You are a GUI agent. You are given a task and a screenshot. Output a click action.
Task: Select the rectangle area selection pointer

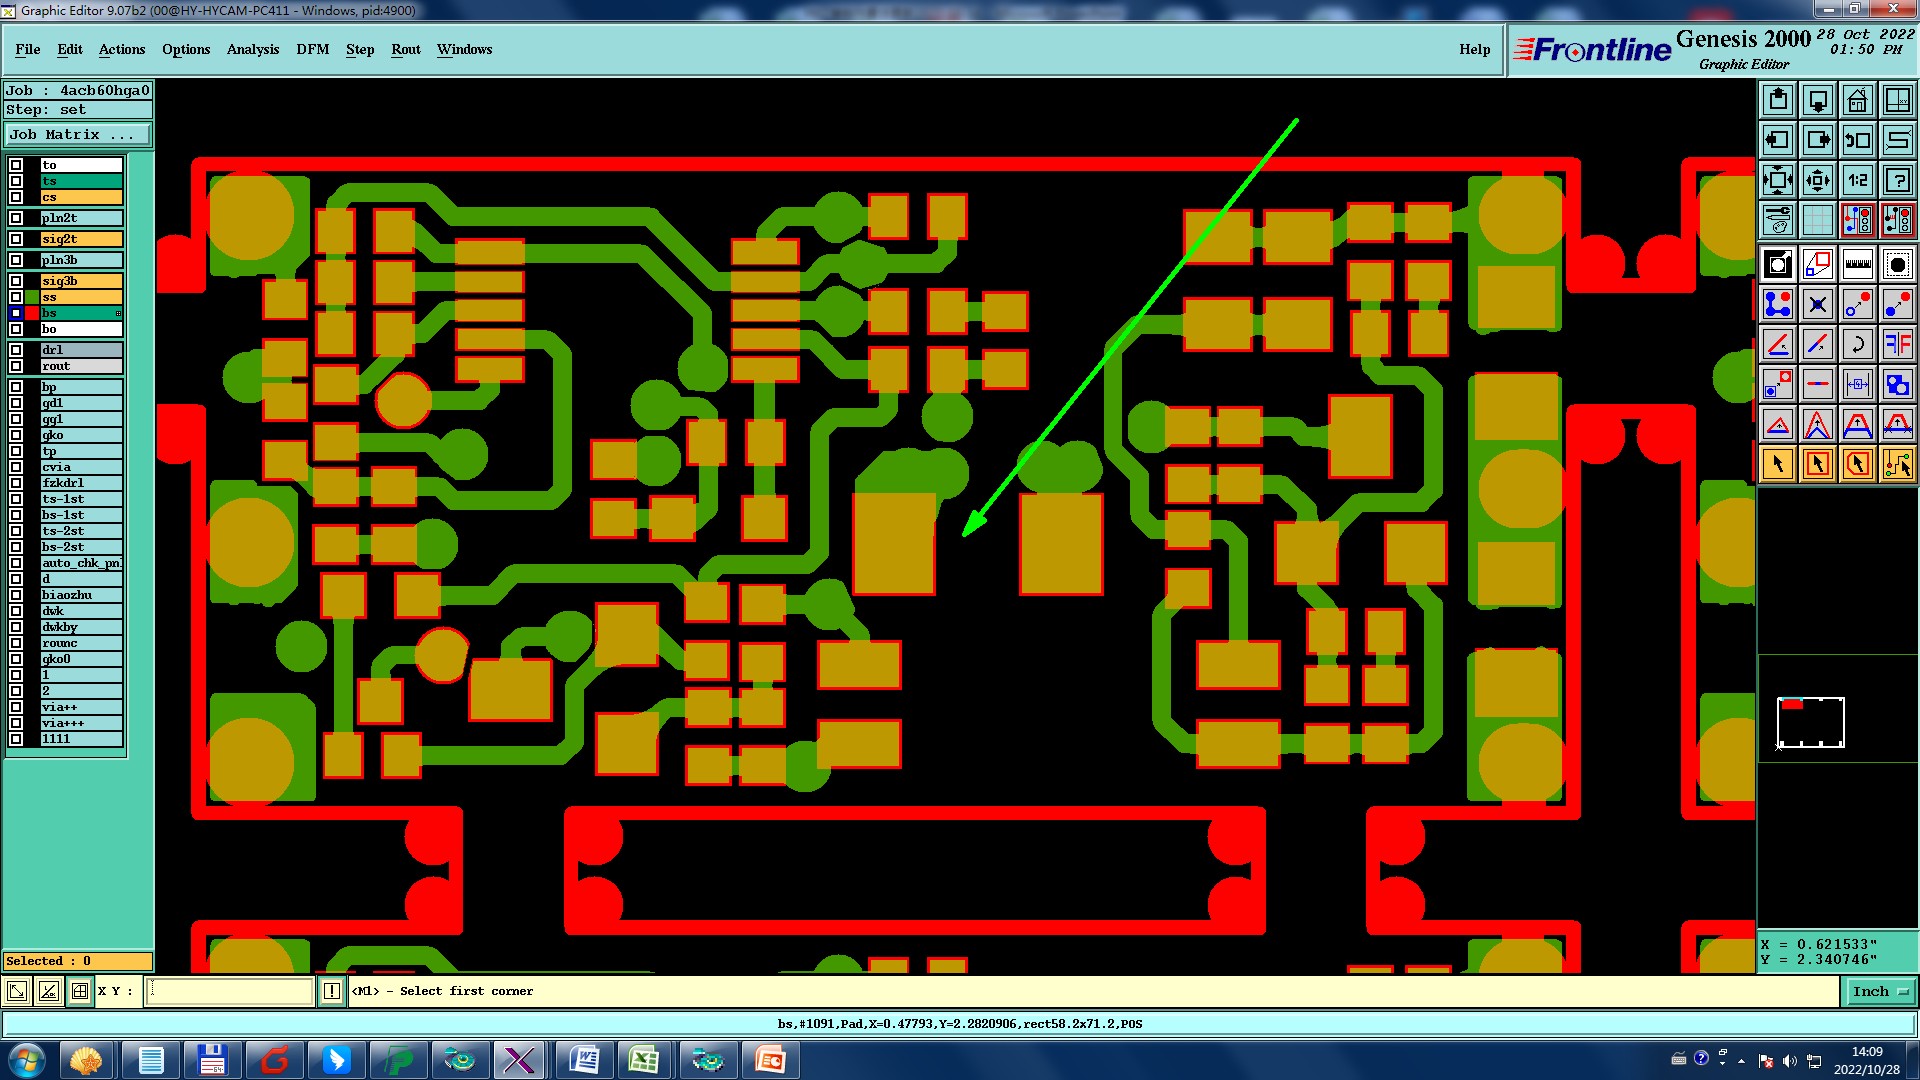tap(1817, 464)
